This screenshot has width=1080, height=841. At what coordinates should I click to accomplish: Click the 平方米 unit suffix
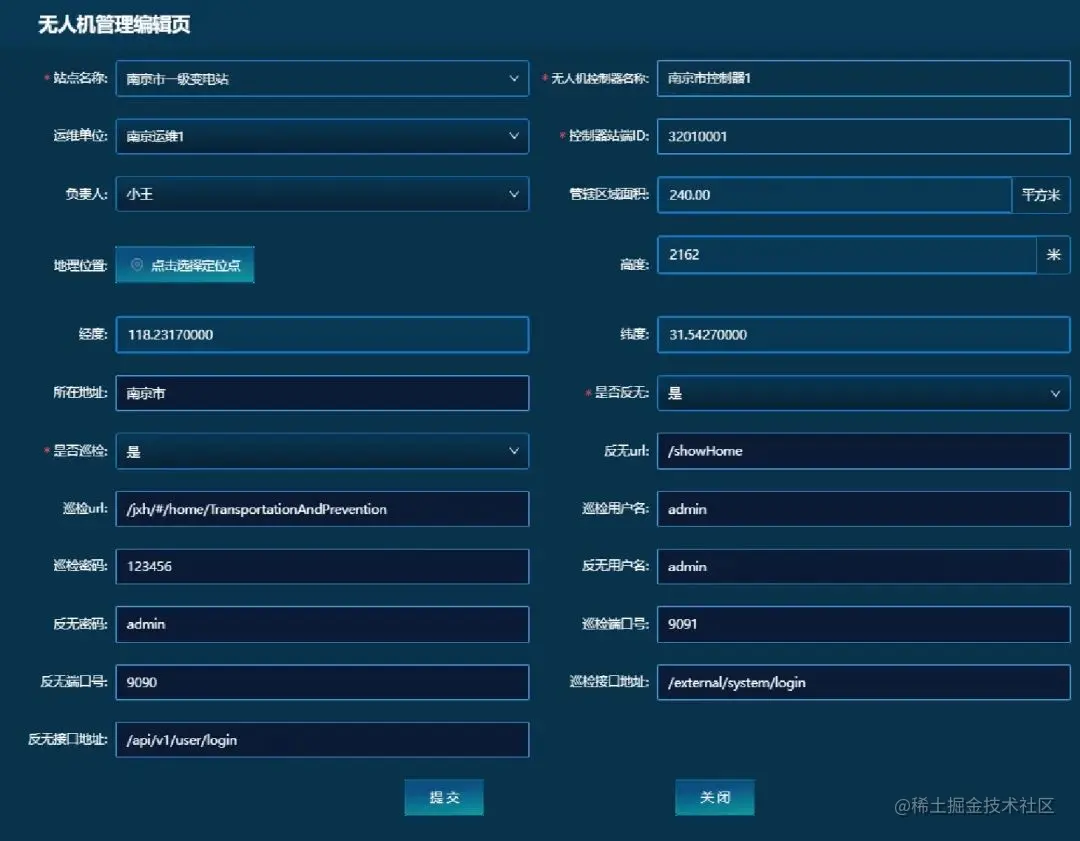click(1041, 195)
